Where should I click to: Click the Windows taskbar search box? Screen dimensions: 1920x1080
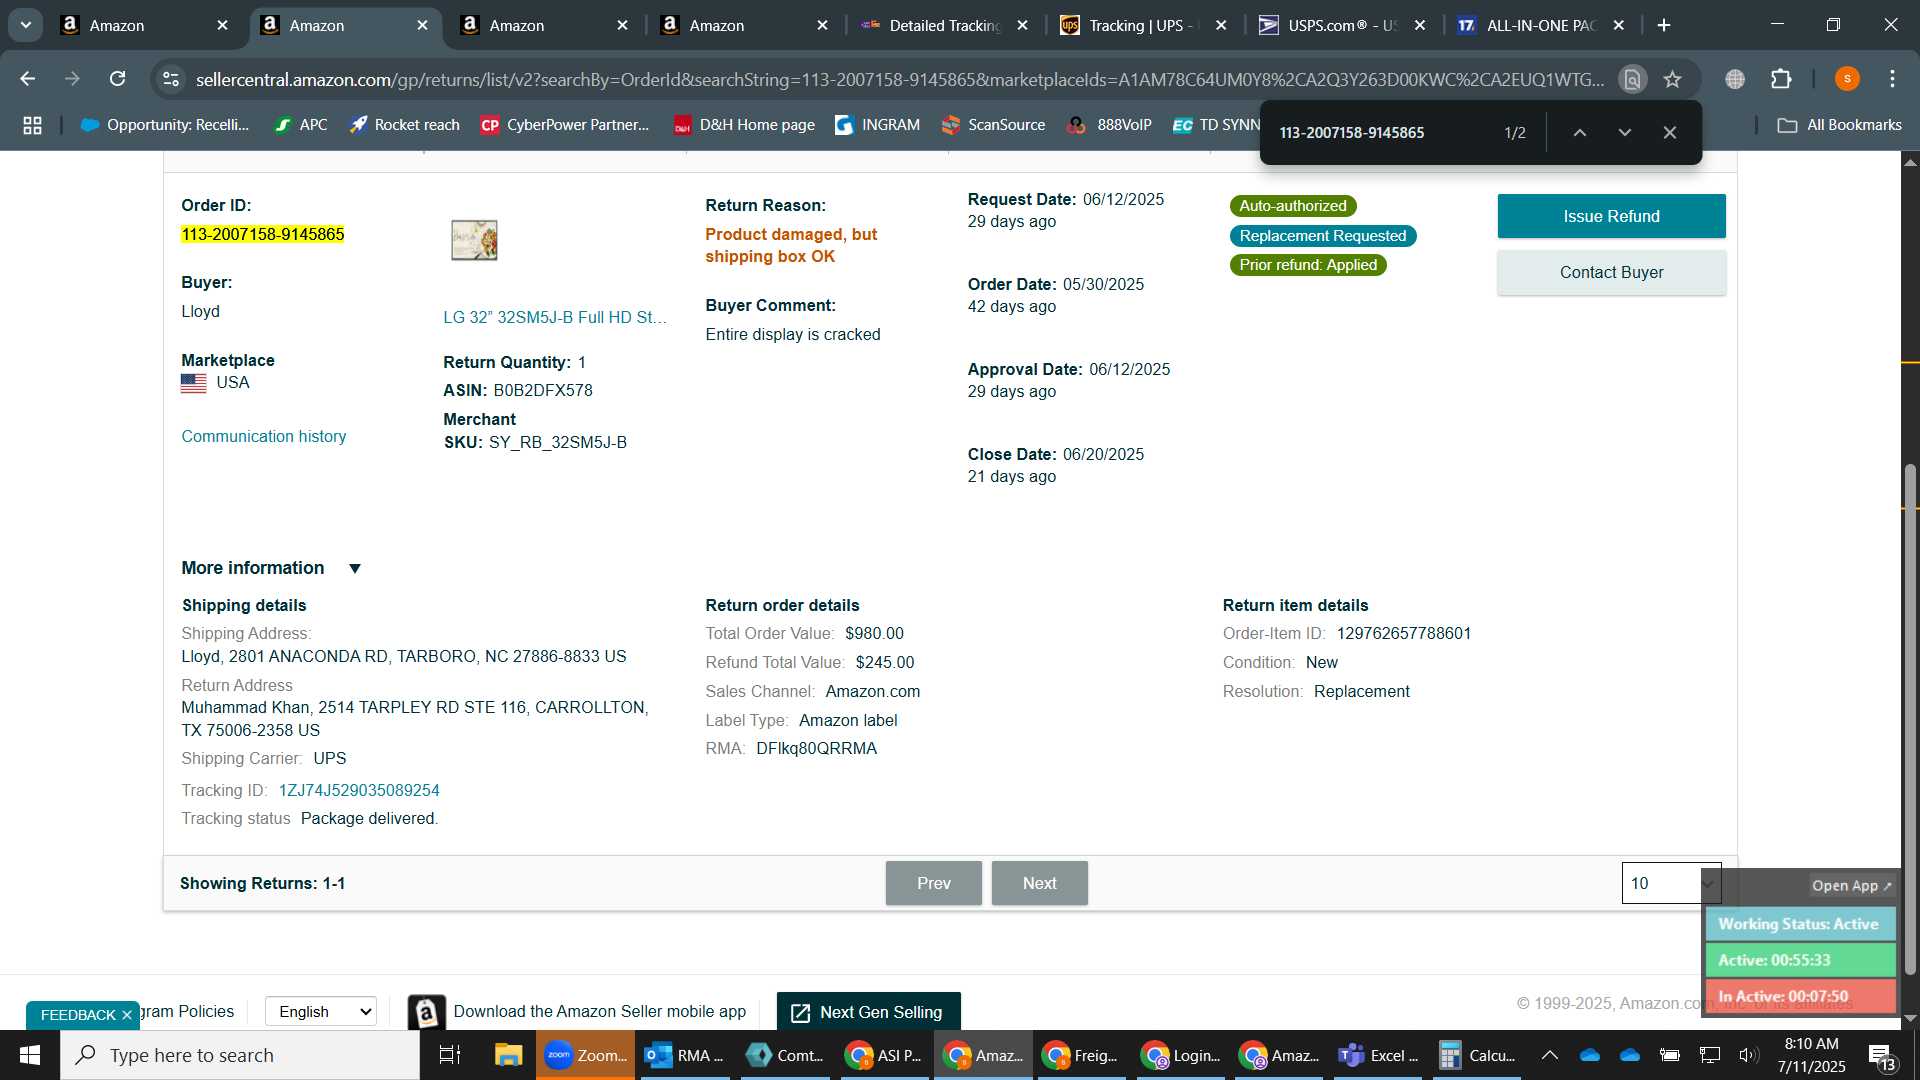(x=240, y=1055)
